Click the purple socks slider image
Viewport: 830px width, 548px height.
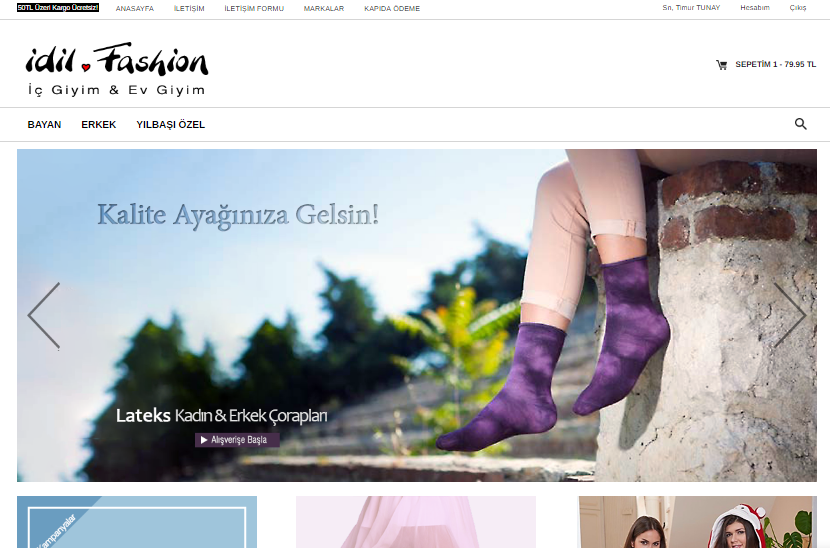417,316
